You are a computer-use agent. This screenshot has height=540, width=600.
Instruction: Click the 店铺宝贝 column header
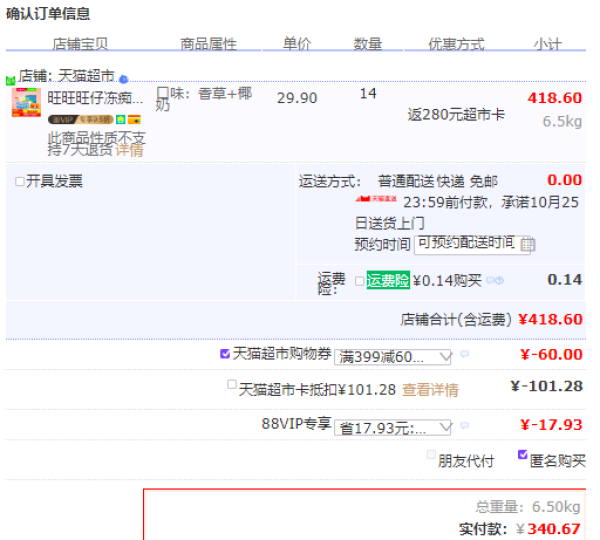coord(80,44)
